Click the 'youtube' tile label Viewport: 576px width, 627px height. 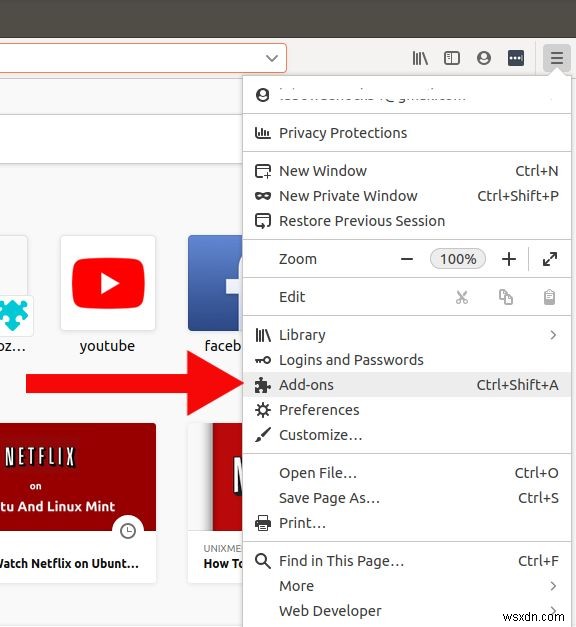coord(107,346)
